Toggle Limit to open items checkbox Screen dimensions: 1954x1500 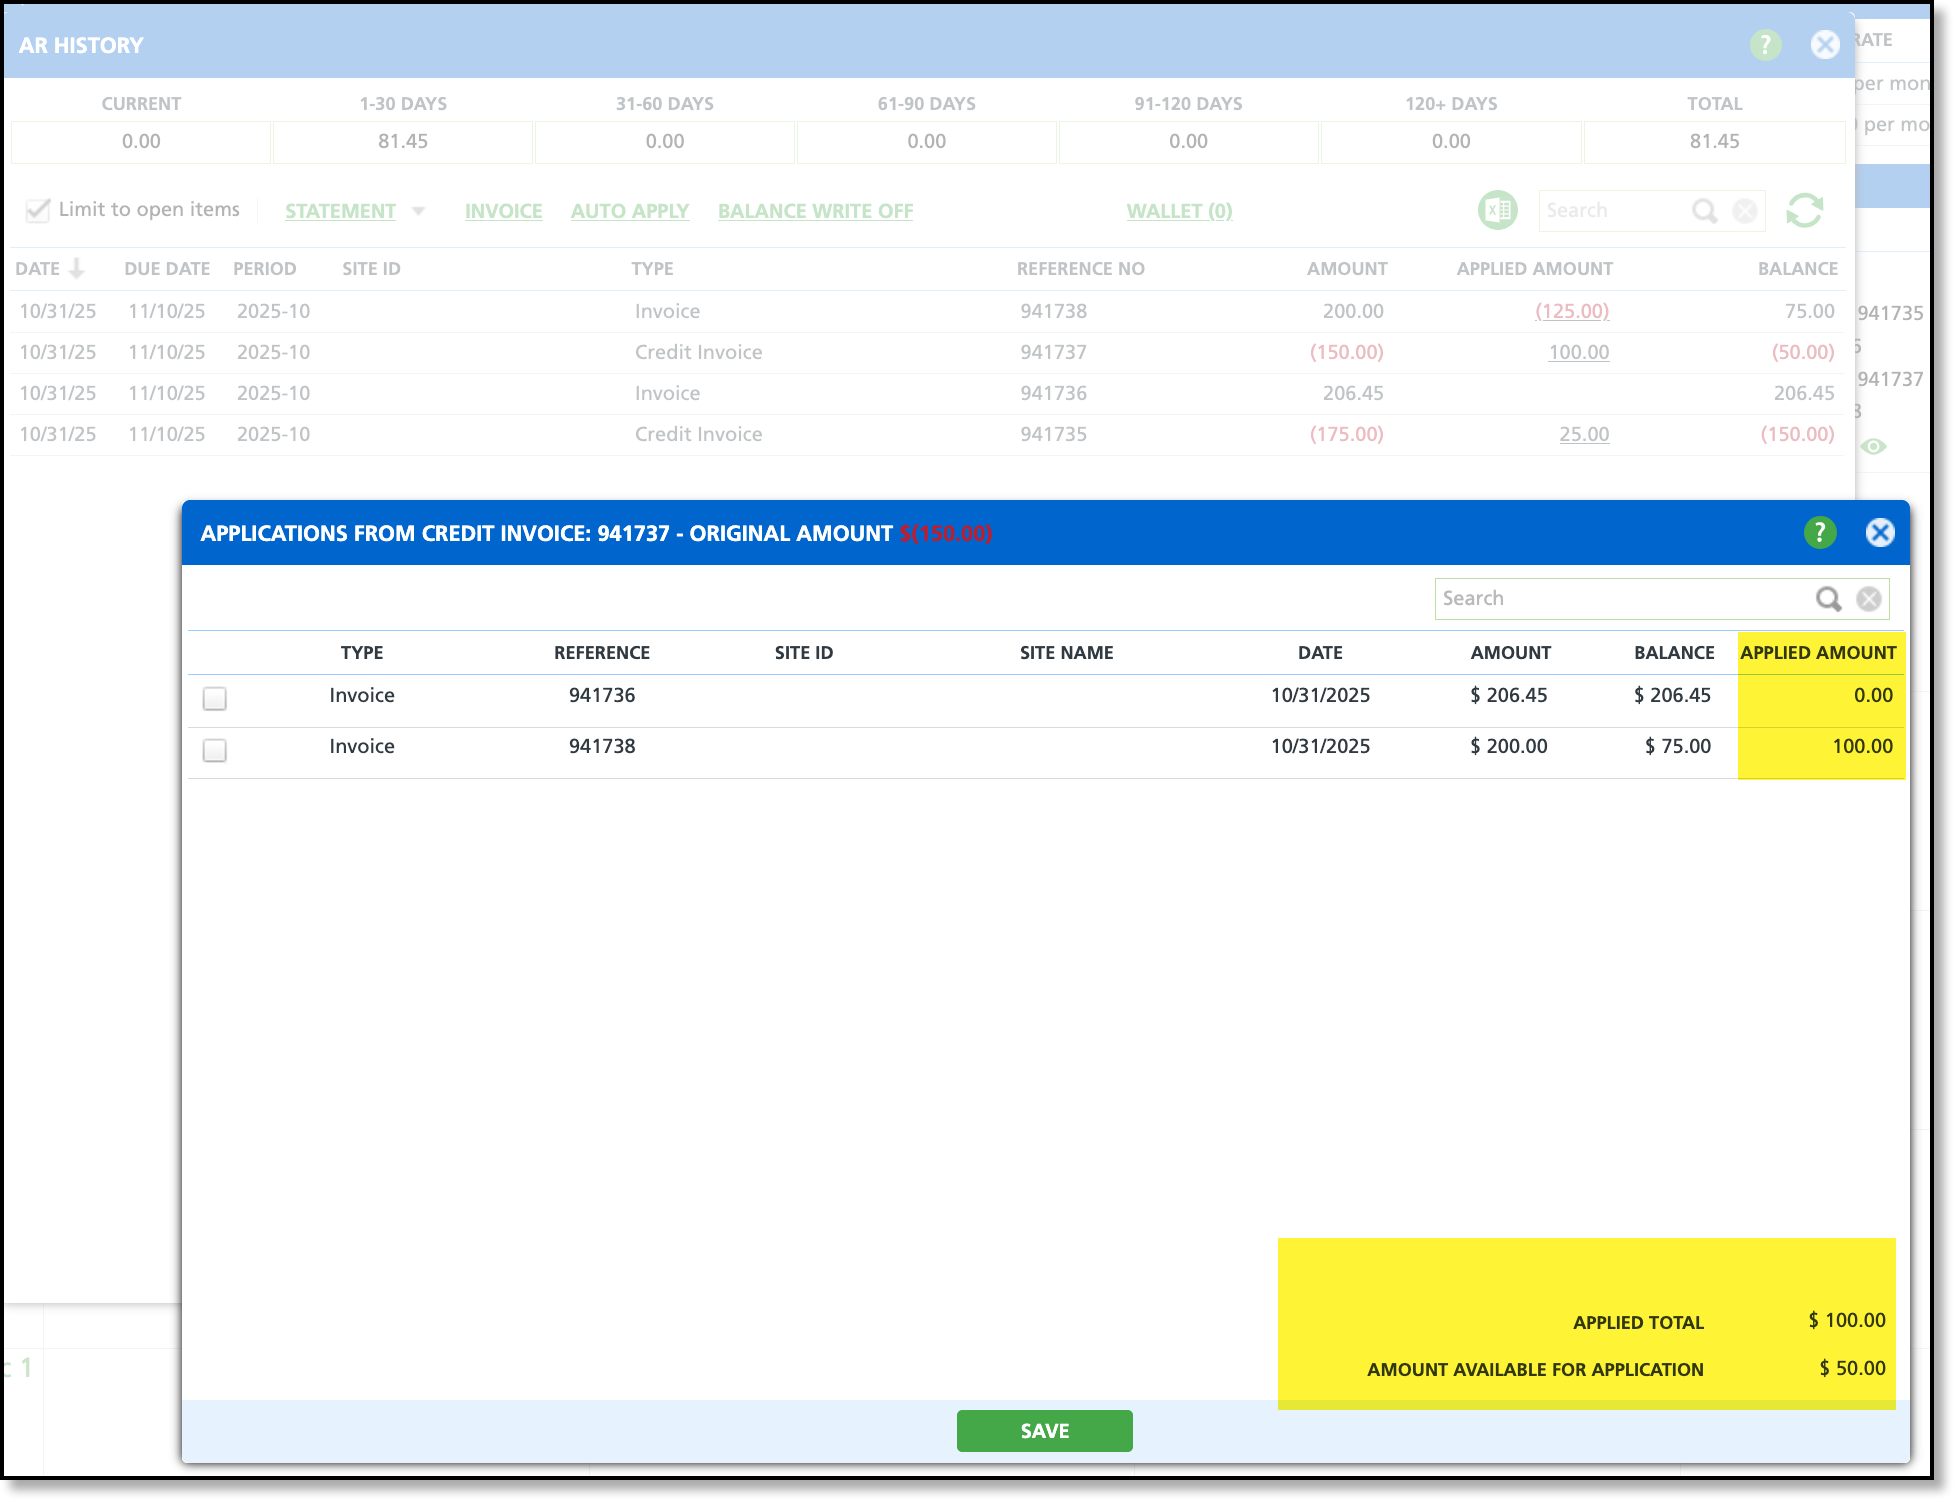click(38, 210)
